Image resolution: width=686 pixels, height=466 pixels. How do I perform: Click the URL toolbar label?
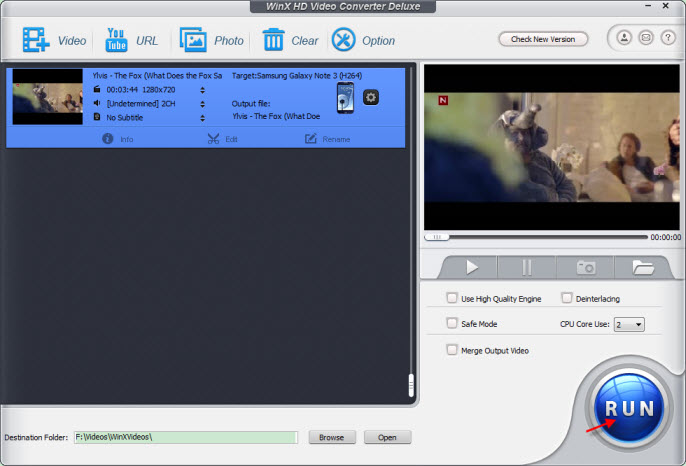tap(147, 41)
